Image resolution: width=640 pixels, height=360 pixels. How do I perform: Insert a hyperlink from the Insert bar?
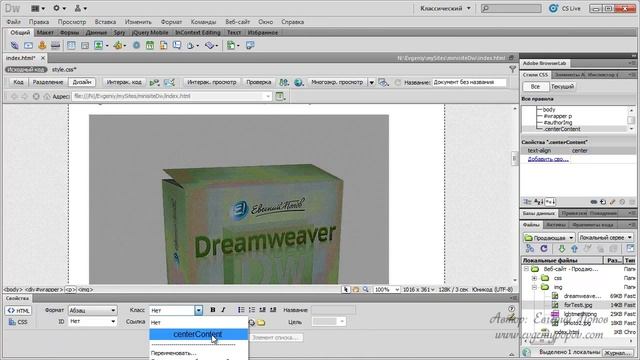click(x=14, y=45)
